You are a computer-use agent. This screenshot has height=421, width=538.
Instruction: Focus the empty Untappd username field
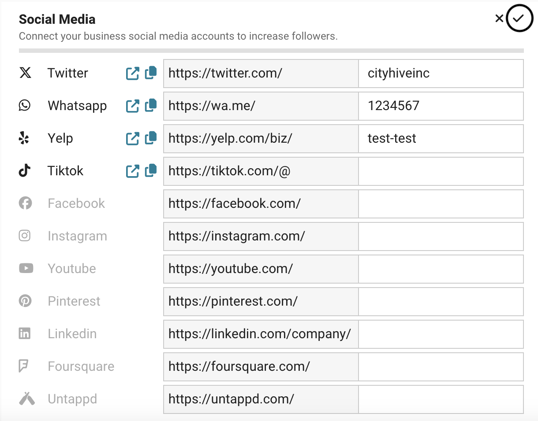point(441,399)
